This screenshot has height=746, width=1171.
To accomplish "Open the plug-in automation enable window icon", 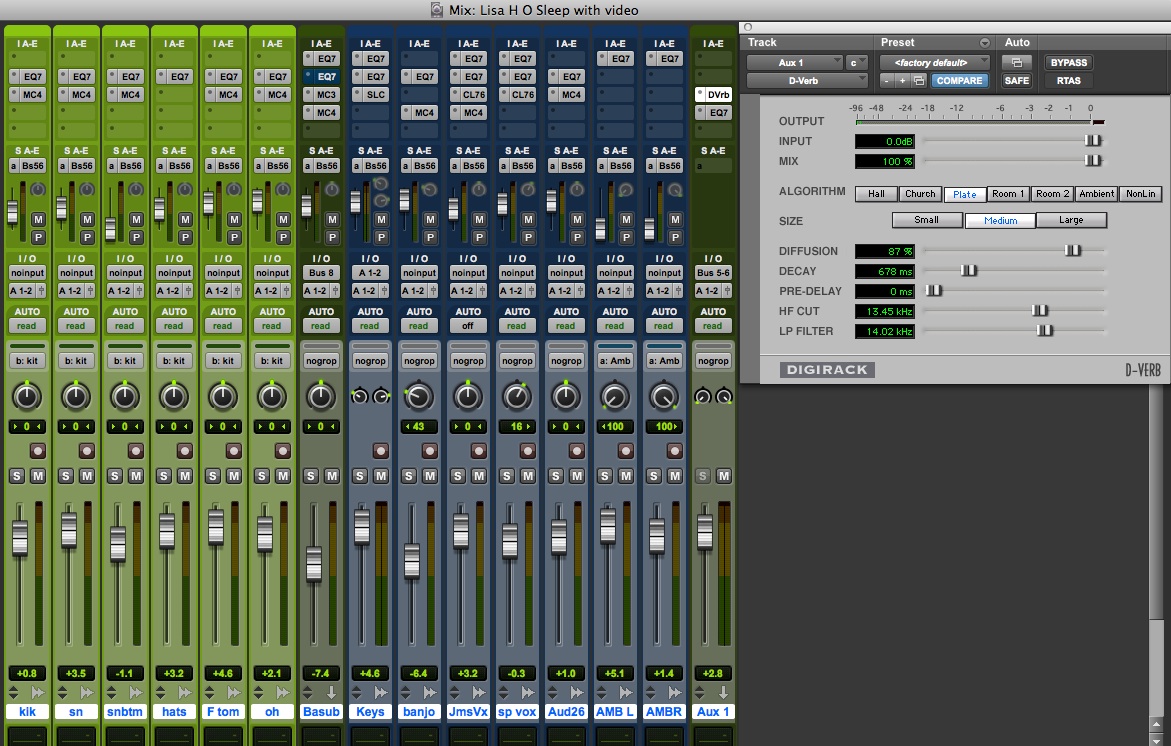I will tap(1016, 63).
